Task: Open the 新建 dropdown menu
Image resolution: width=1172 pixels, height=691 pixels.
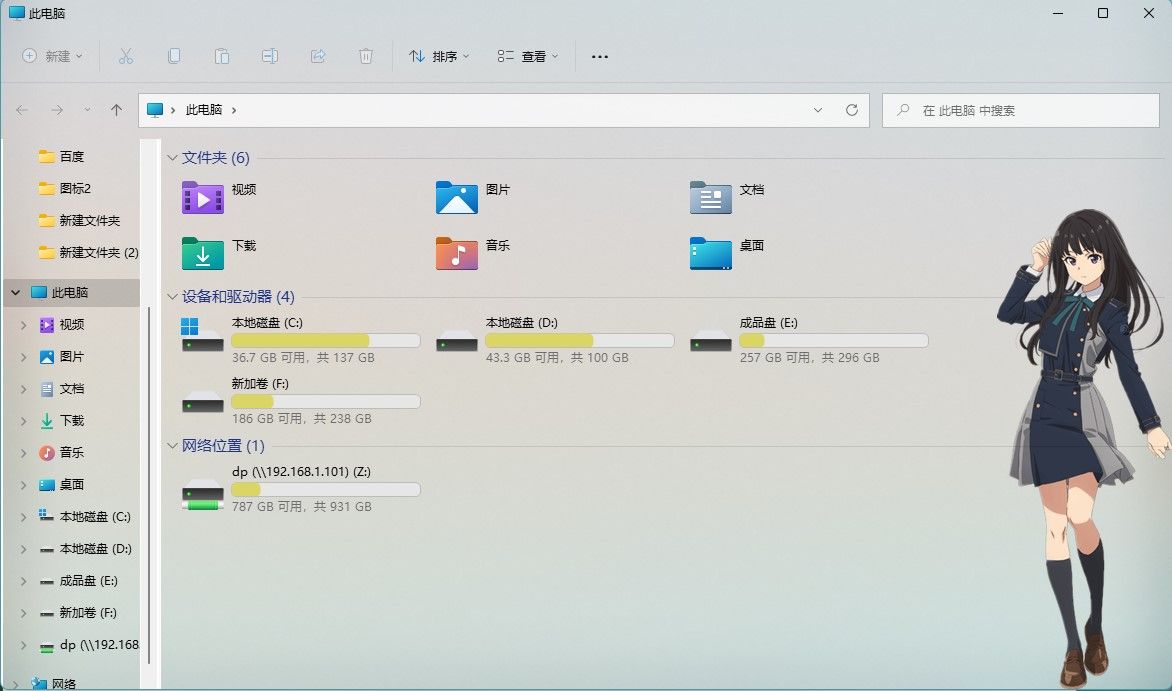Action: (52, 56)
